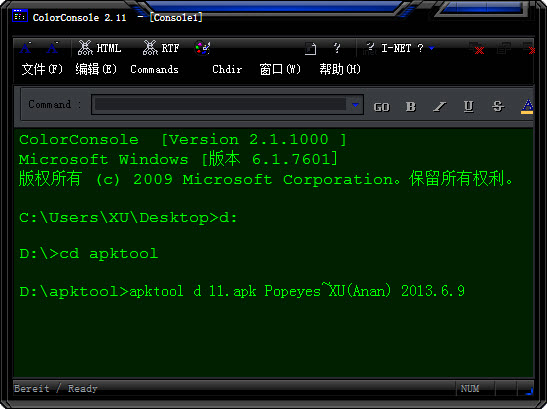The width and height of the screenshot is (547, 409).
Task: Toggle strikethrough text formatting
Action: click(498, 106)
